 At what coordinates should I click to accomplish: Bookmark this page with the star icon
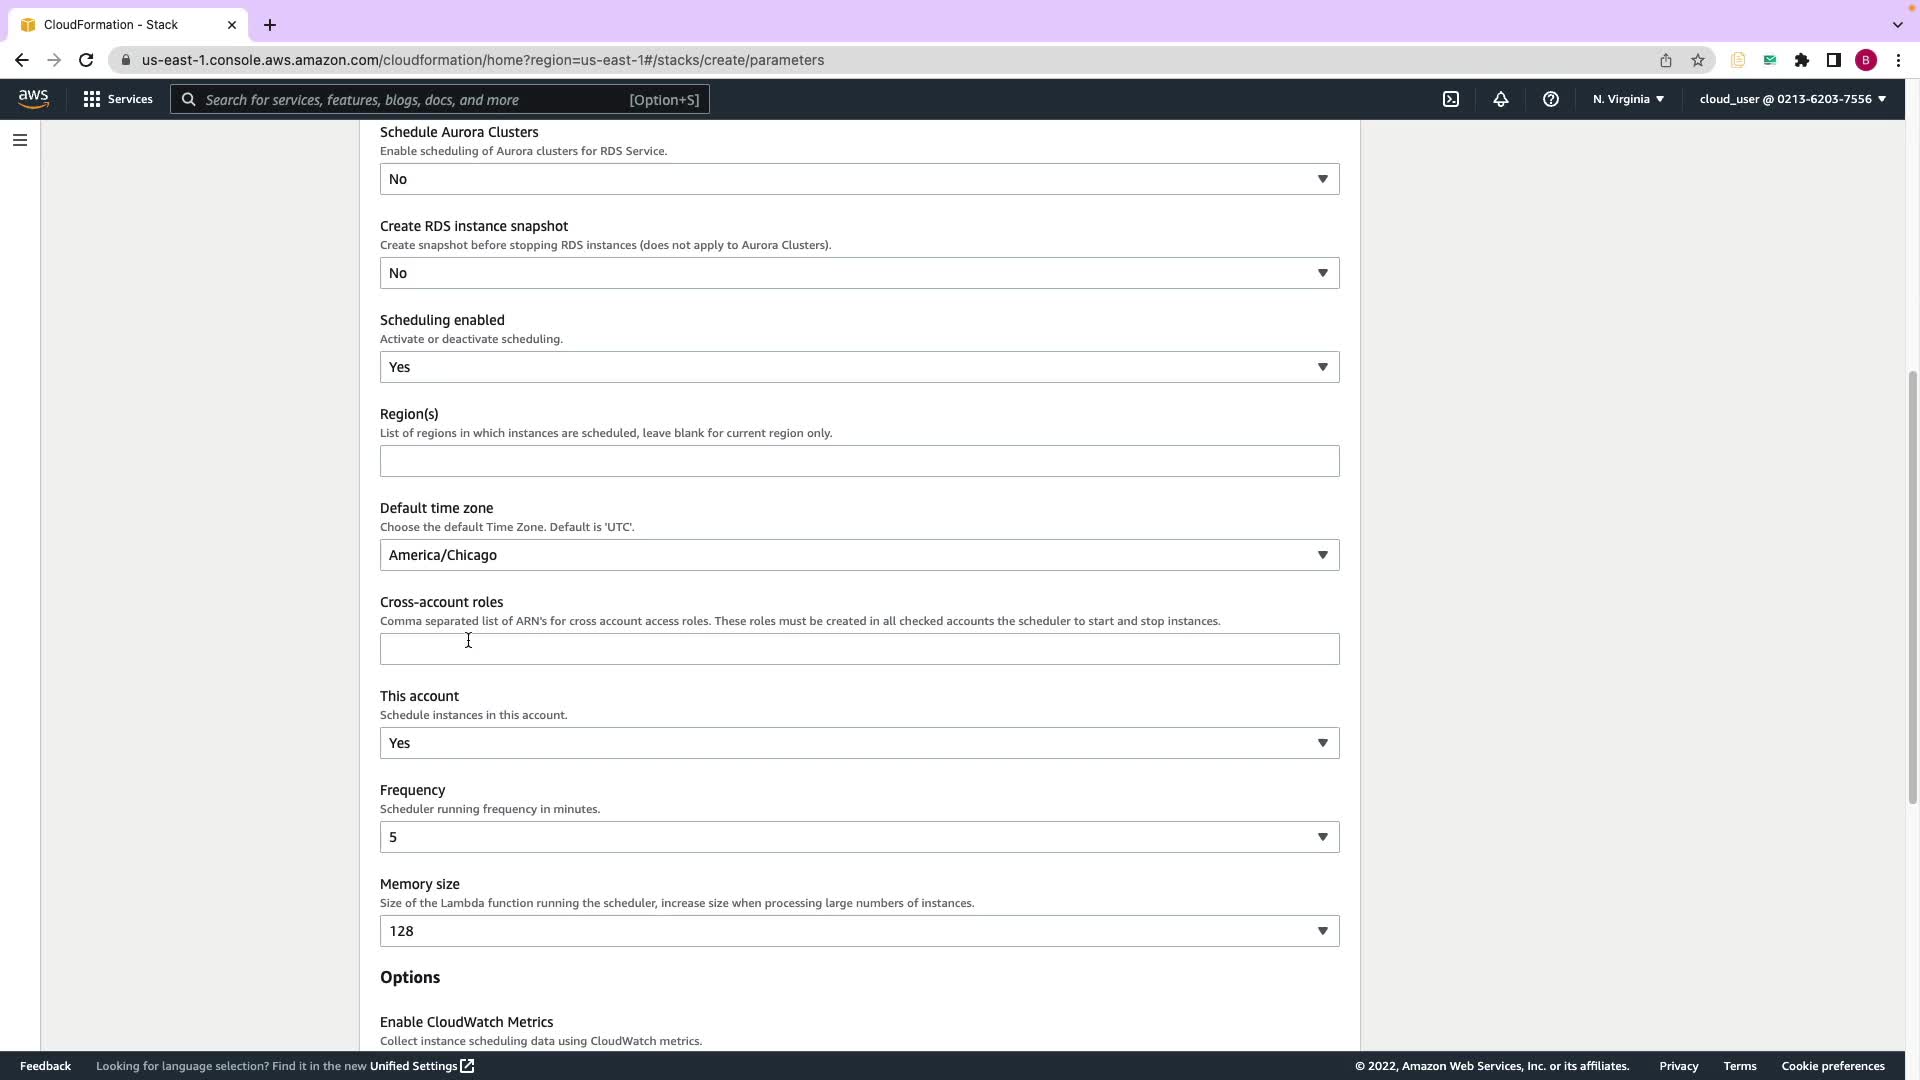coord(1698,60)
